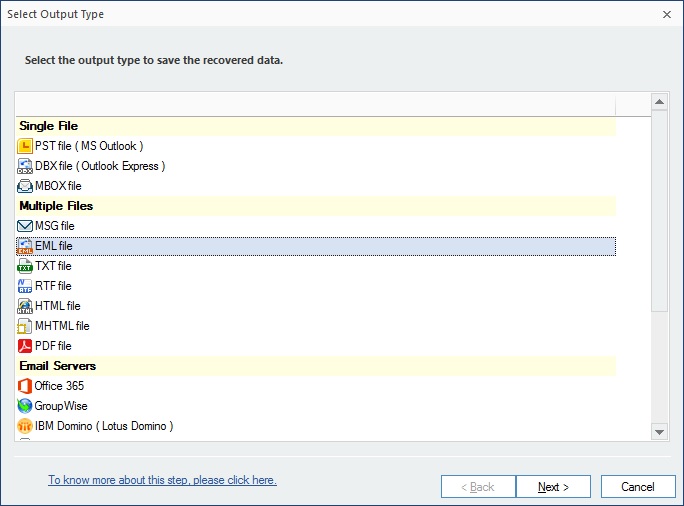Viewport: 684px width, 506px height.
Task: Click the Cancel button
Action: [638, 487]
